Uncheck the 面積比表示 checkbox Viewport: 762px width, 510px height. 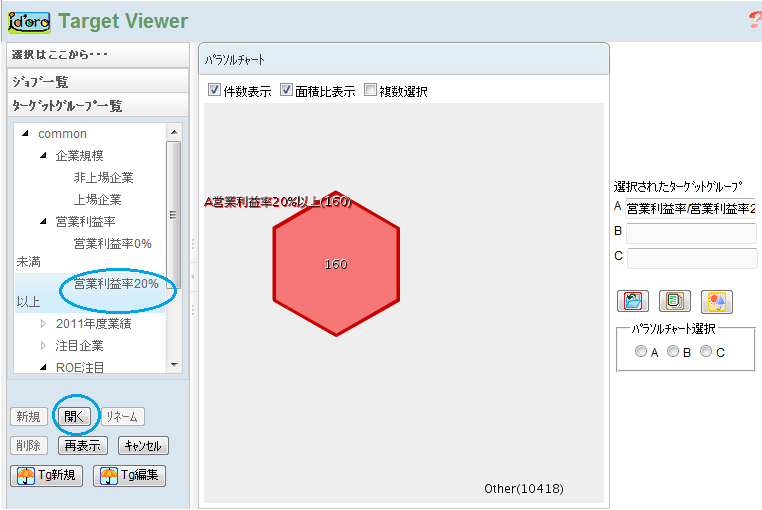(x=287, y=91)
